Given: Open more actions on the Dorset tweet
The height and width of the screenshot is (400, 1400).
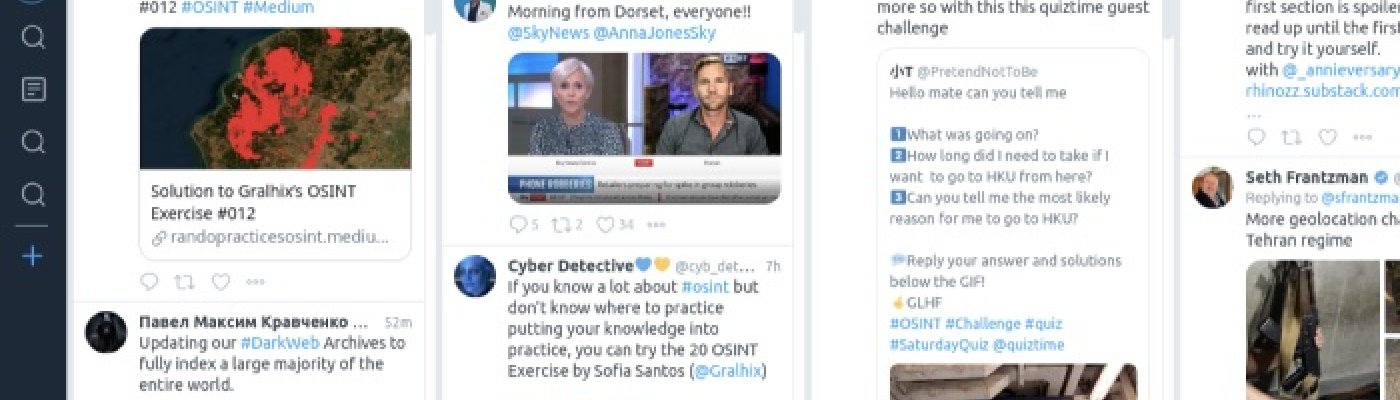Looking at the screenshot, I should tap(656, 224).
